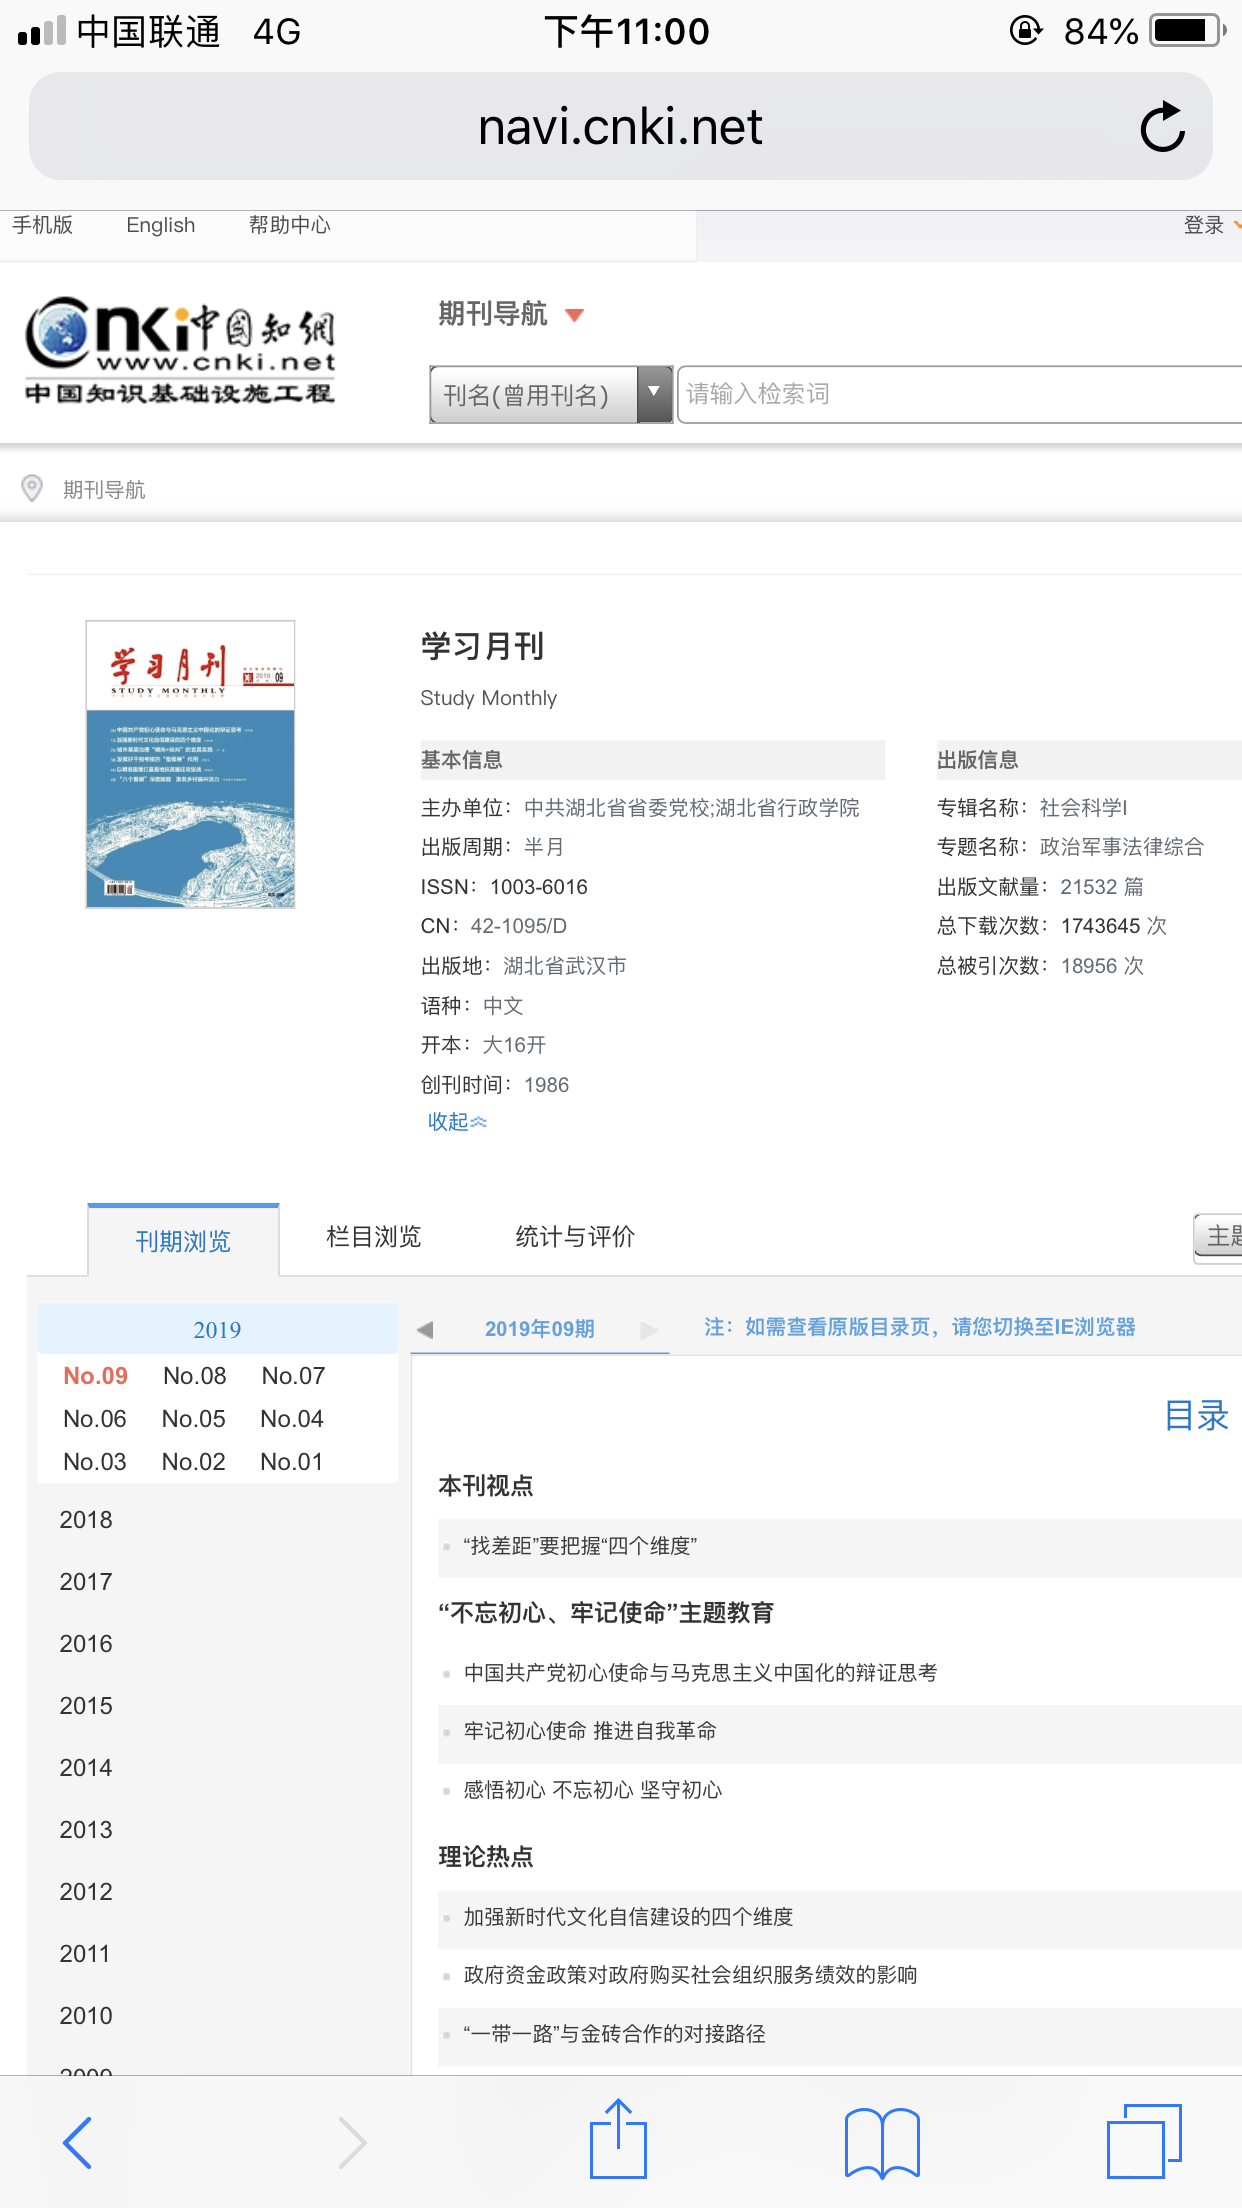The width and height of the screenshot is (1242, 2208).
Task: Switch to the English site
Action: [161, 225]
